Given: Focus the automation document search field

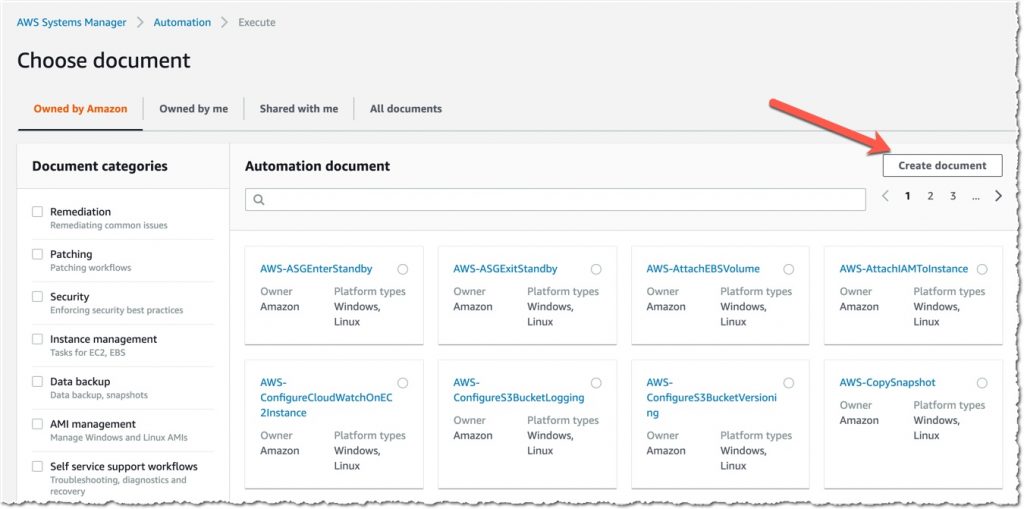Looking at the screenshot, I should pyautogui.click(x=555, y=200).
